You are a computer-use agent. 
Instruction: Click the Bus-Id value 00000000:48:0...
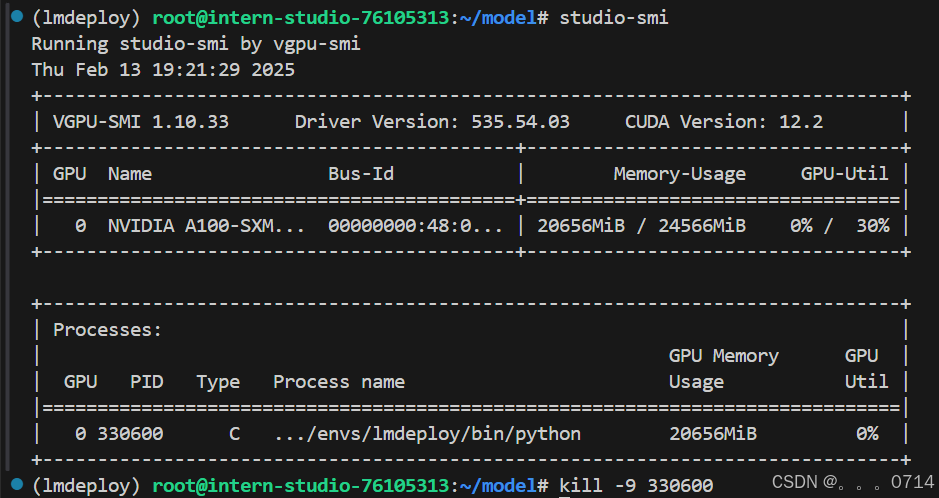(x=415, y=226)
